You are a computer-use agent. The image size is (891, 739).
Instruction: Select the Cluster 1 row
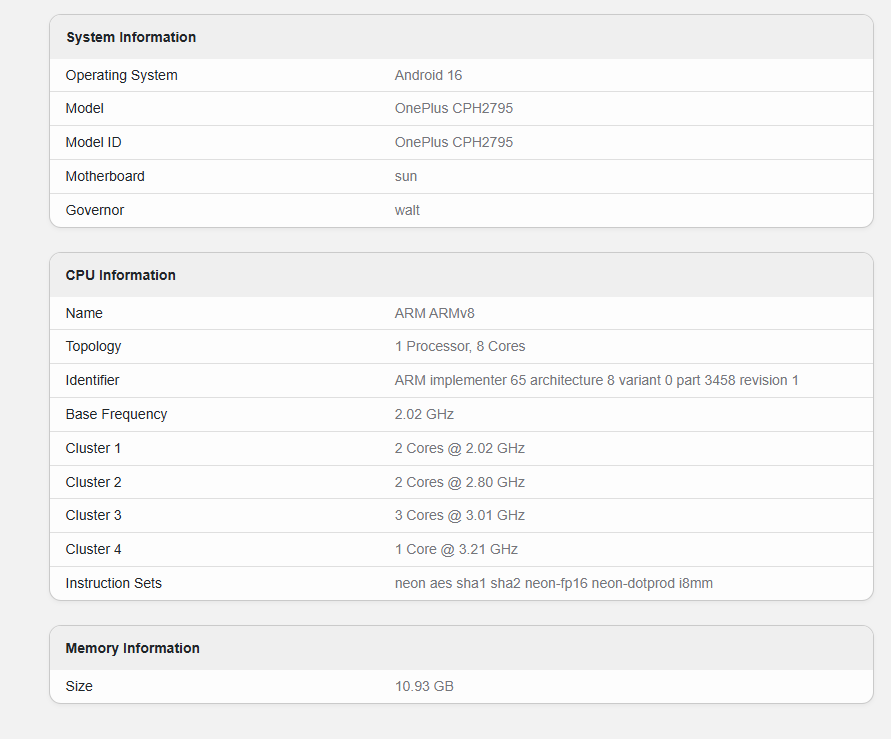pyautogui.click(x=93, y=448)
